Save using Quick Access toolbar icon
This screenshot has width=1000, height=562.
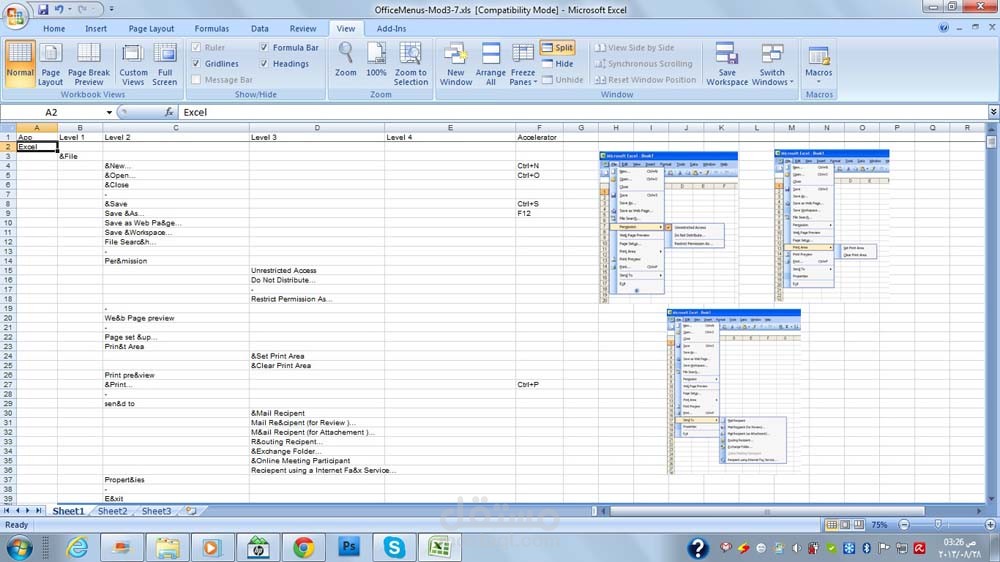[43, 10]
